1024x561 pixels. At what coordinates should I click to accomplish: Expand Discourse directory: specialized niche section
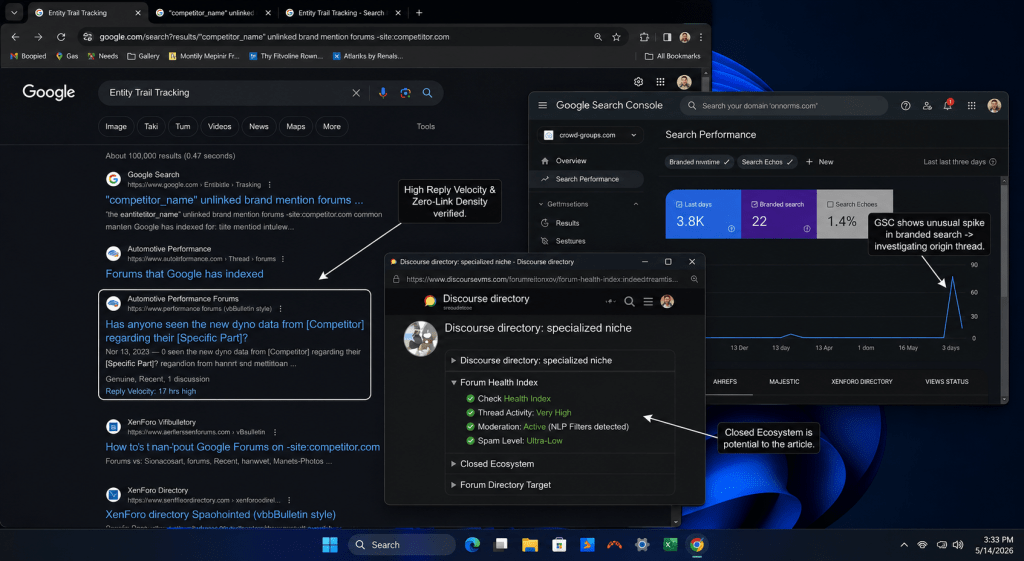click(453, 361)
